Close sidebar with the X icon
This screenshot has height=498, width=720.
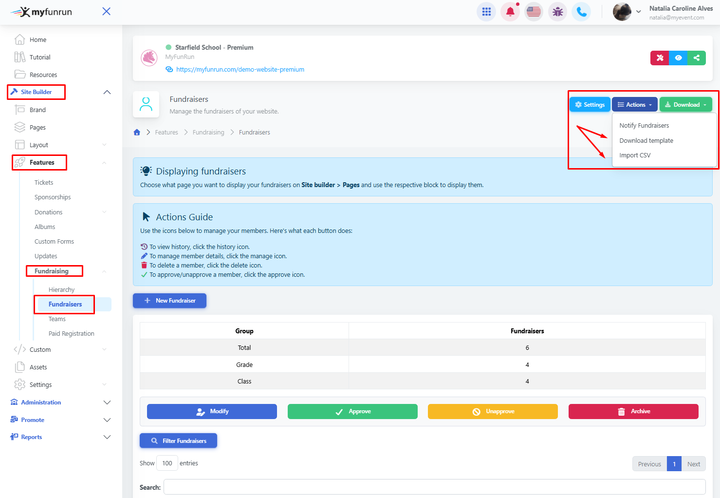pyautogui.click(x=106, y=12)
